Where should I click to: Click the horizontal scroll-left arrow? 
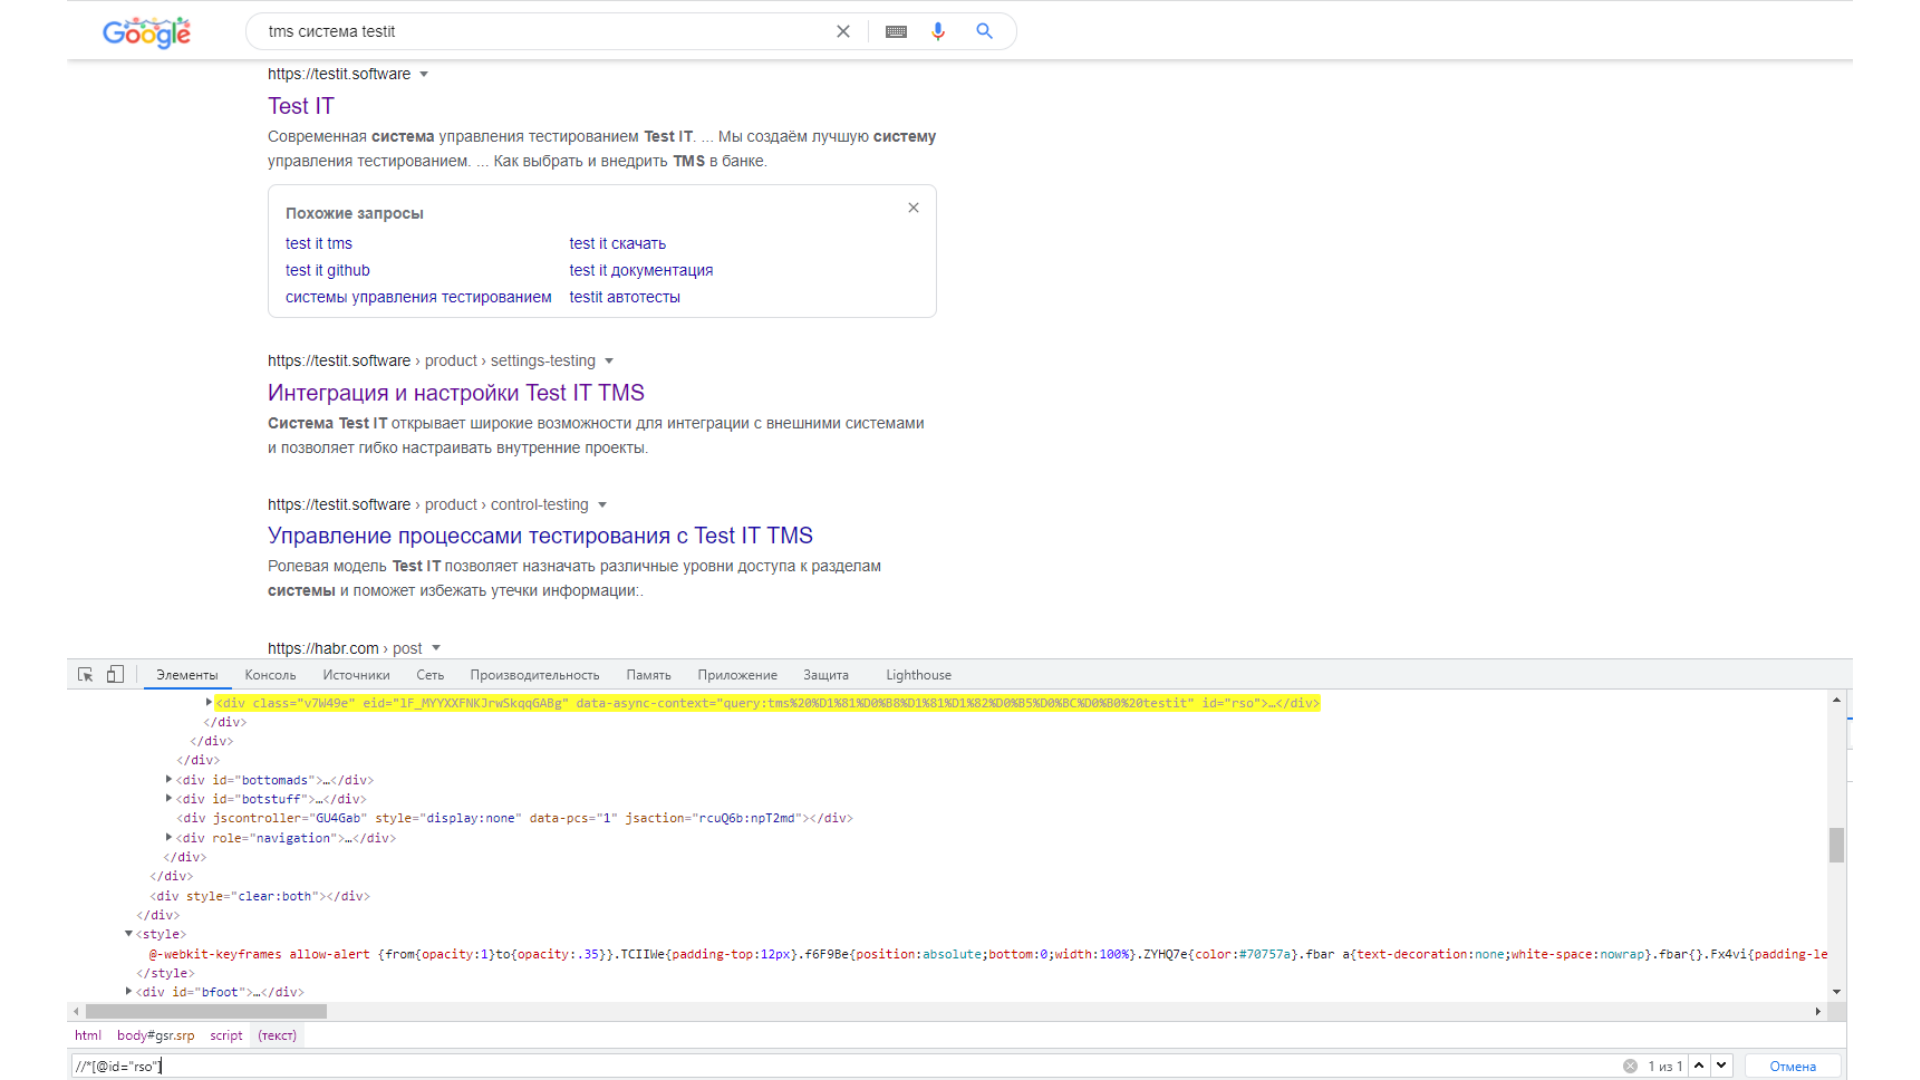76,1012
